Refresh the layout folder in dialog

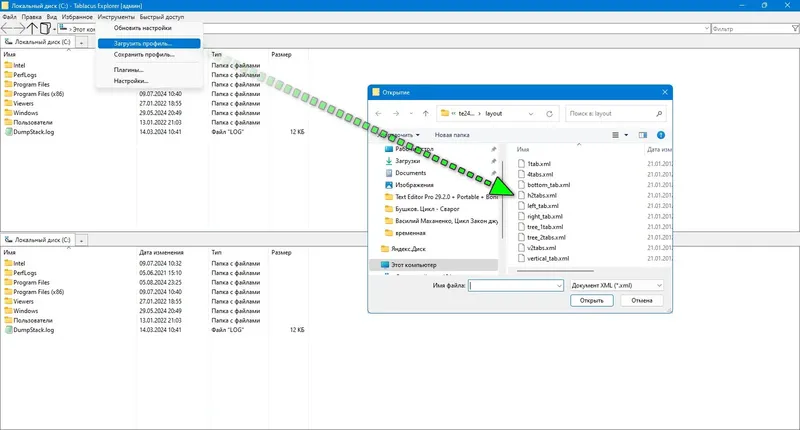pos(549,114)
